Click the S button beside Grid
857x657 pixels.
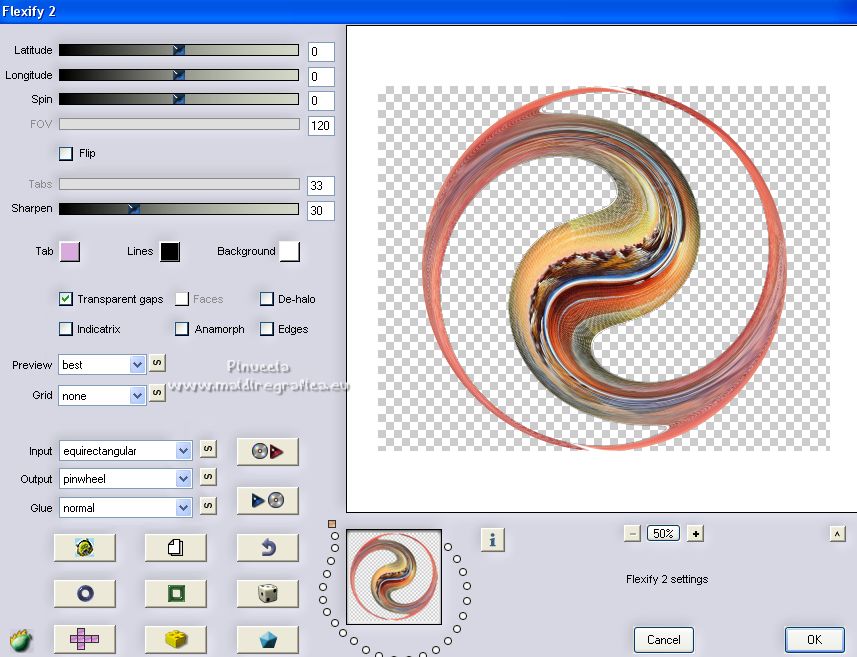coord(157,393)
